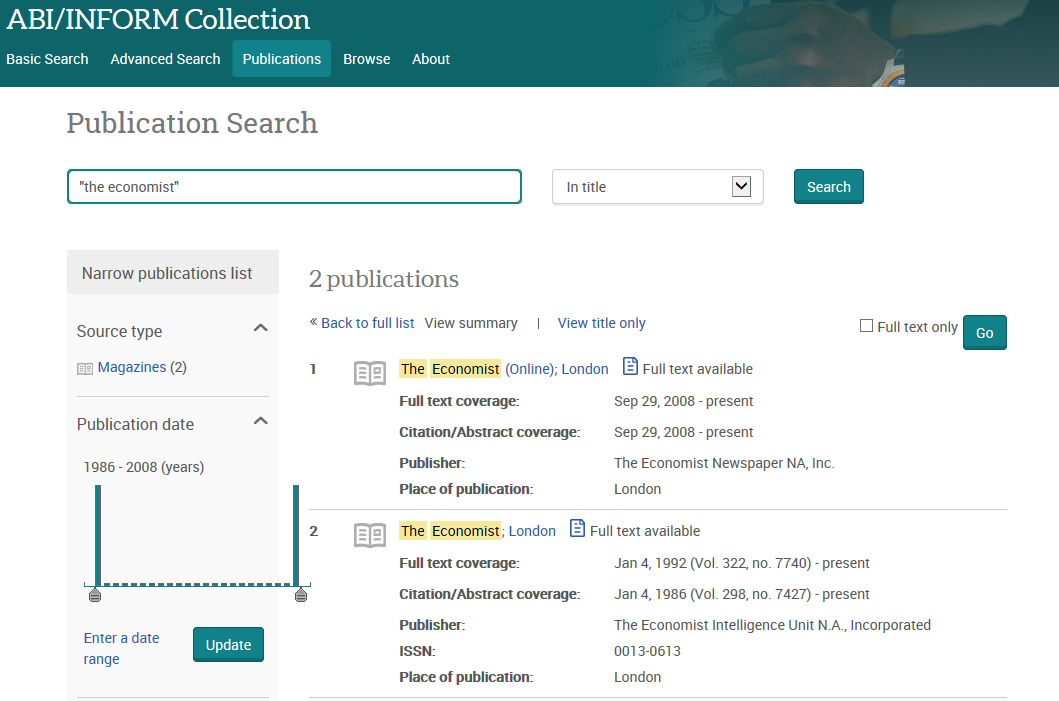Click the right handle of date slider

301,595
